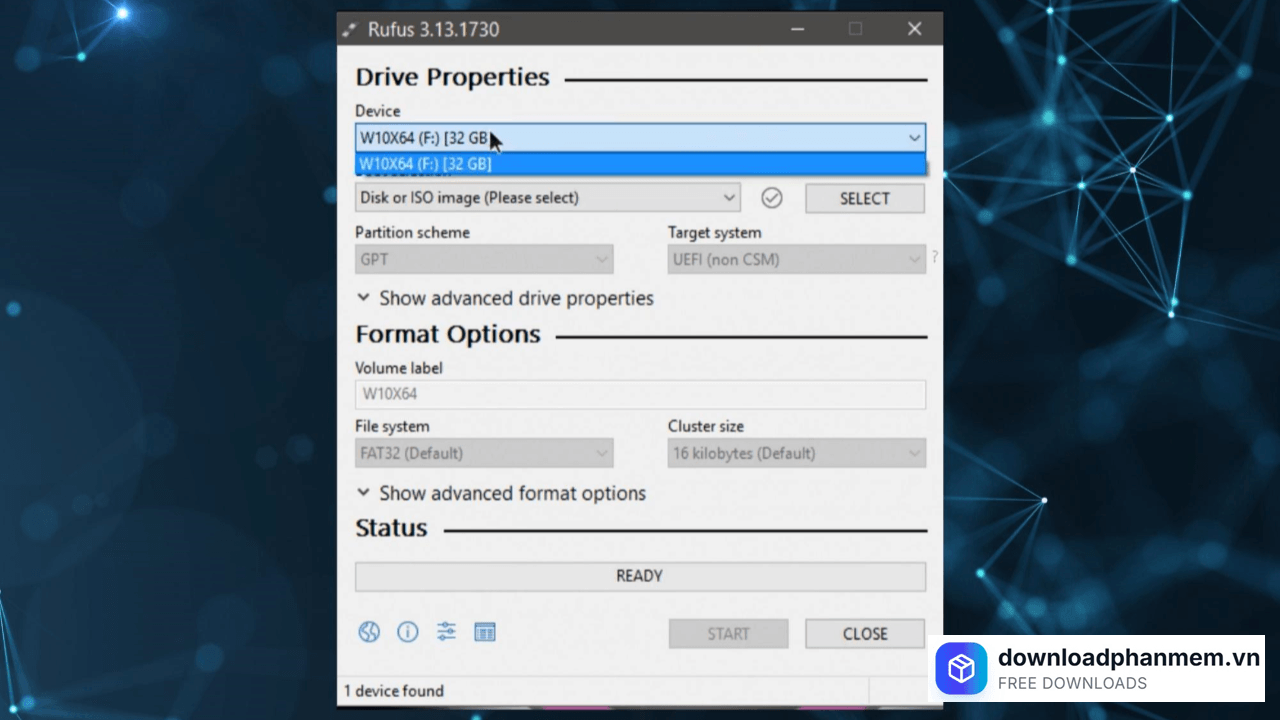This screenshot has width=1280, height=720.
Task: Open the Device dropdown arrow
Action: tap(914, 138)
